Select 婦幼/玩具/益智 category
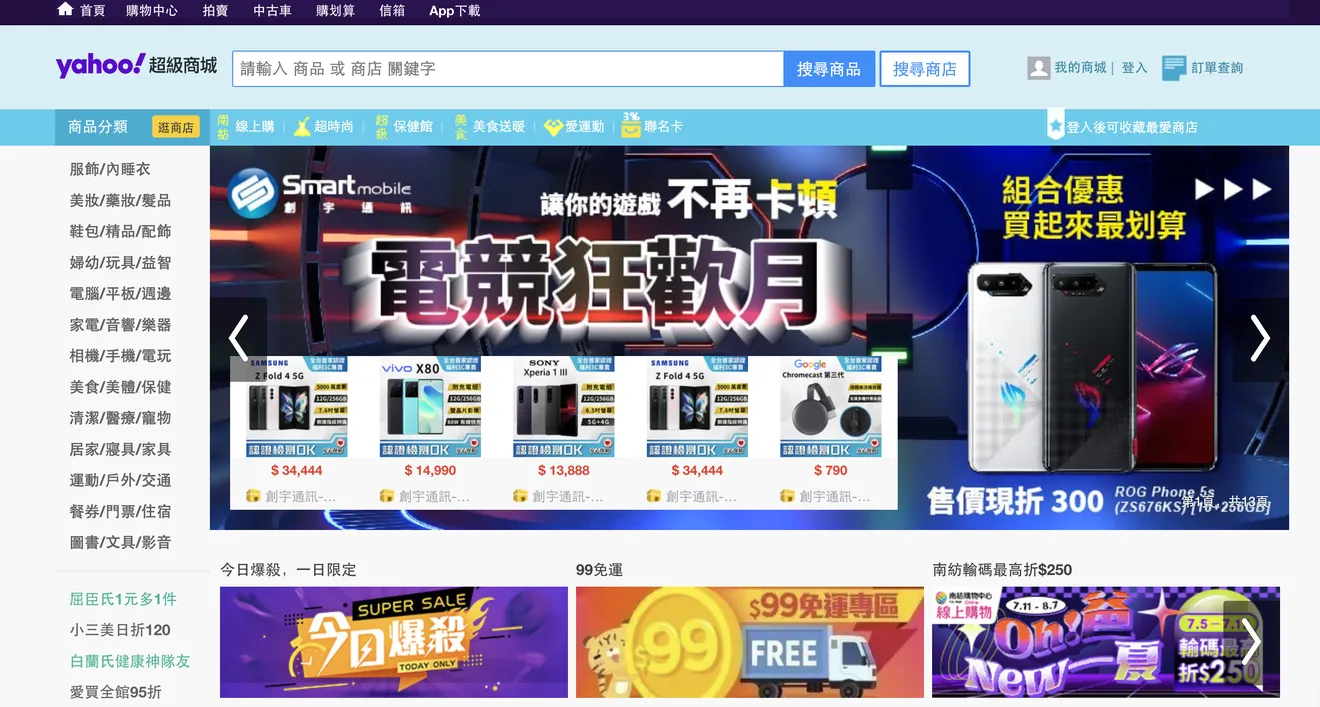Viewport: 1320px width, 707px height. pos(120,262)
